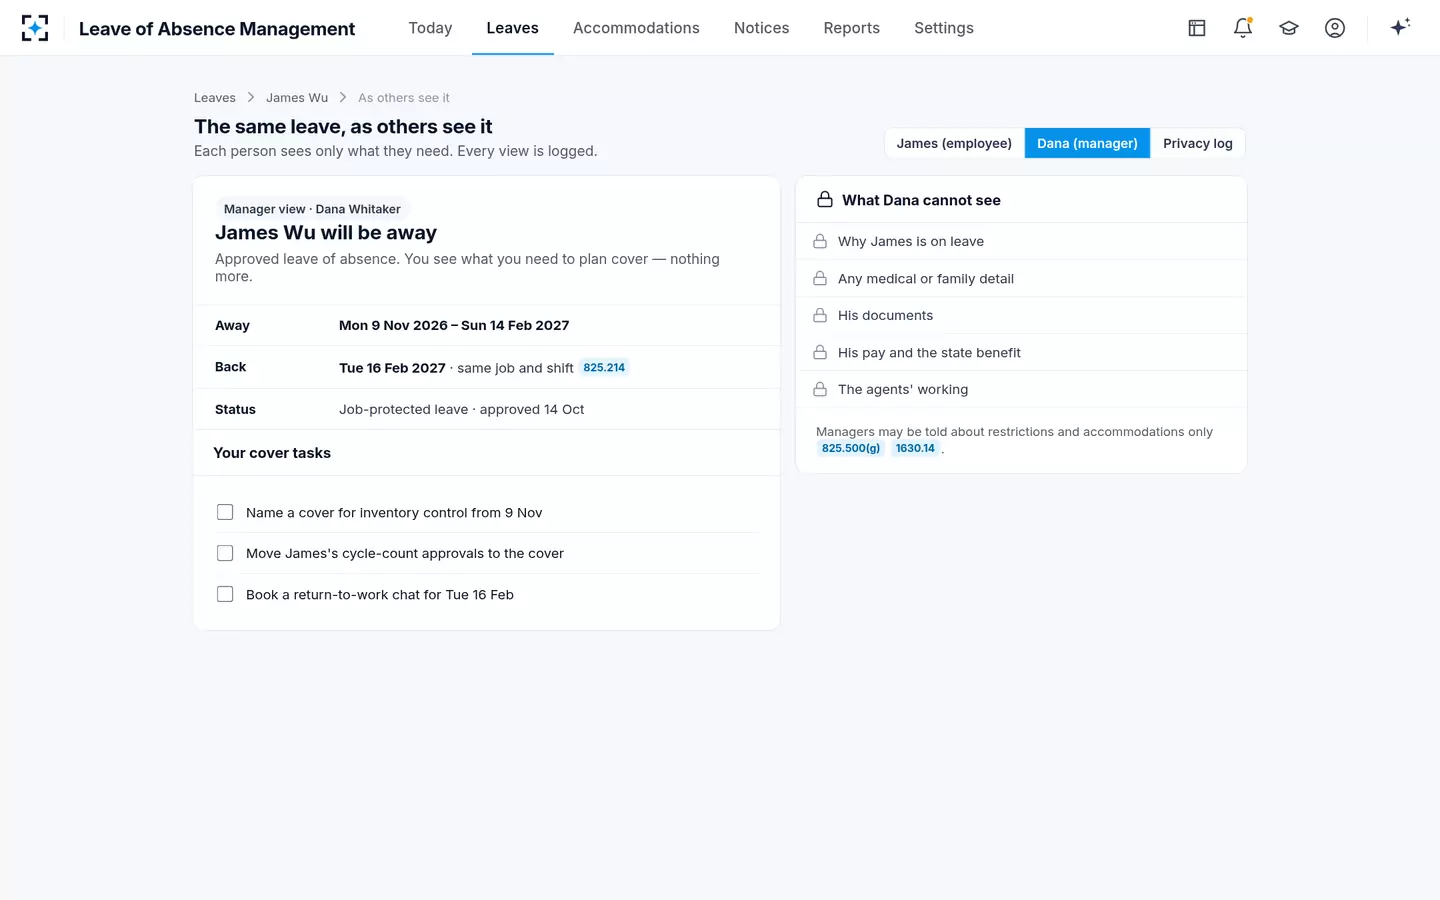Screen dimensions: 1440x900
Task: Open the Reports tab
Action: 851,28
